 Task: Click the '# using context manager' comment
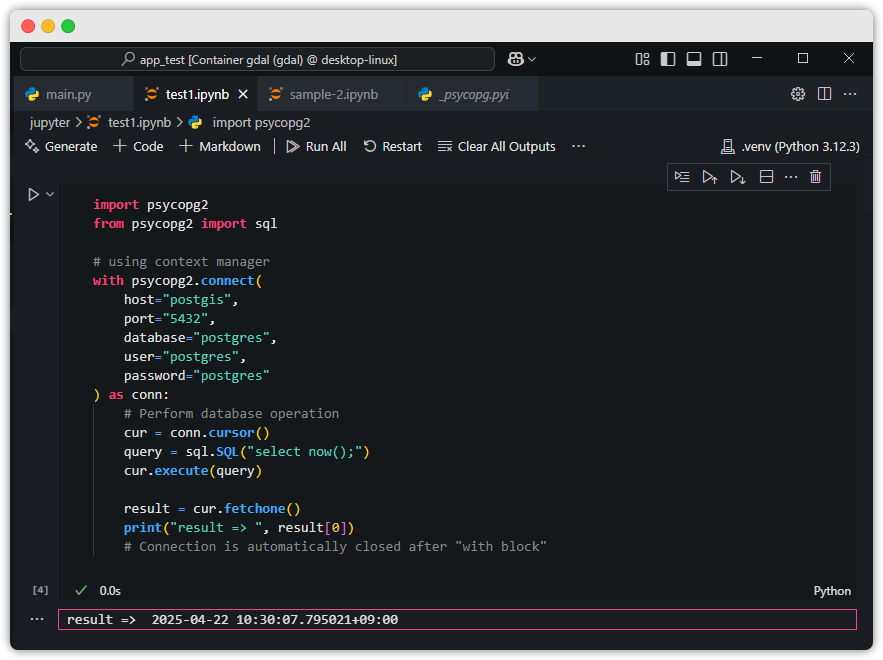click(x=181, y=262)
